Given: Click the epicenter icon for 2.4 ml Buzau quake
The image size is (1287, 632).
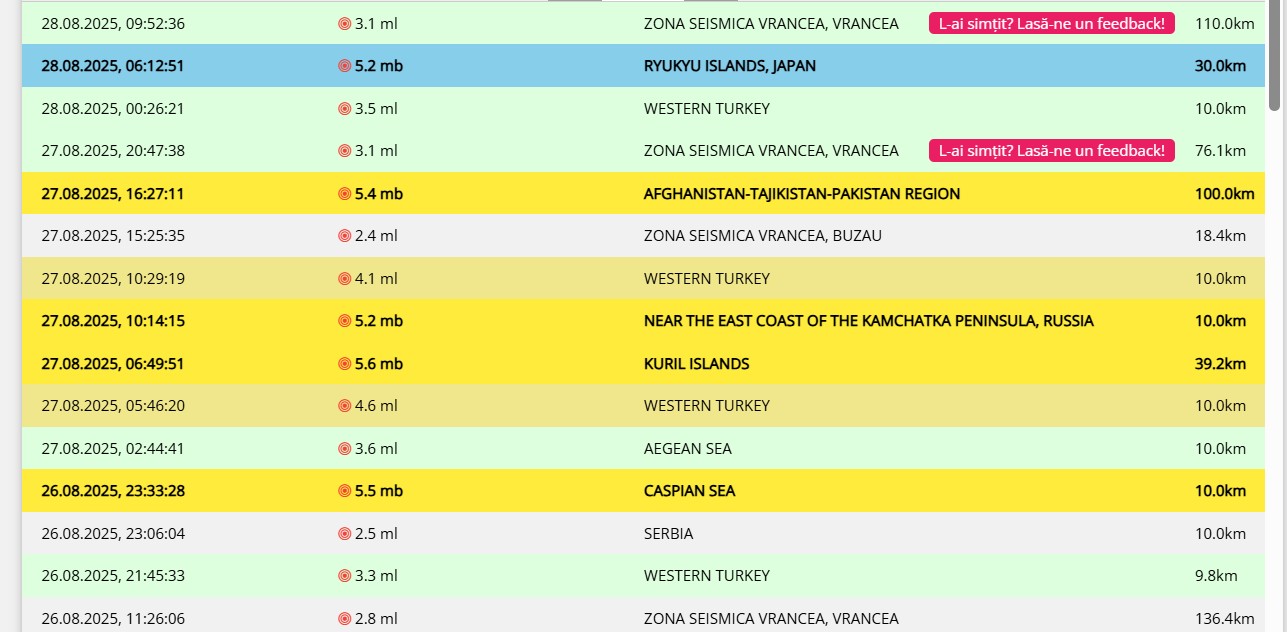Looking at the screenshot, I should pos(345,236).
